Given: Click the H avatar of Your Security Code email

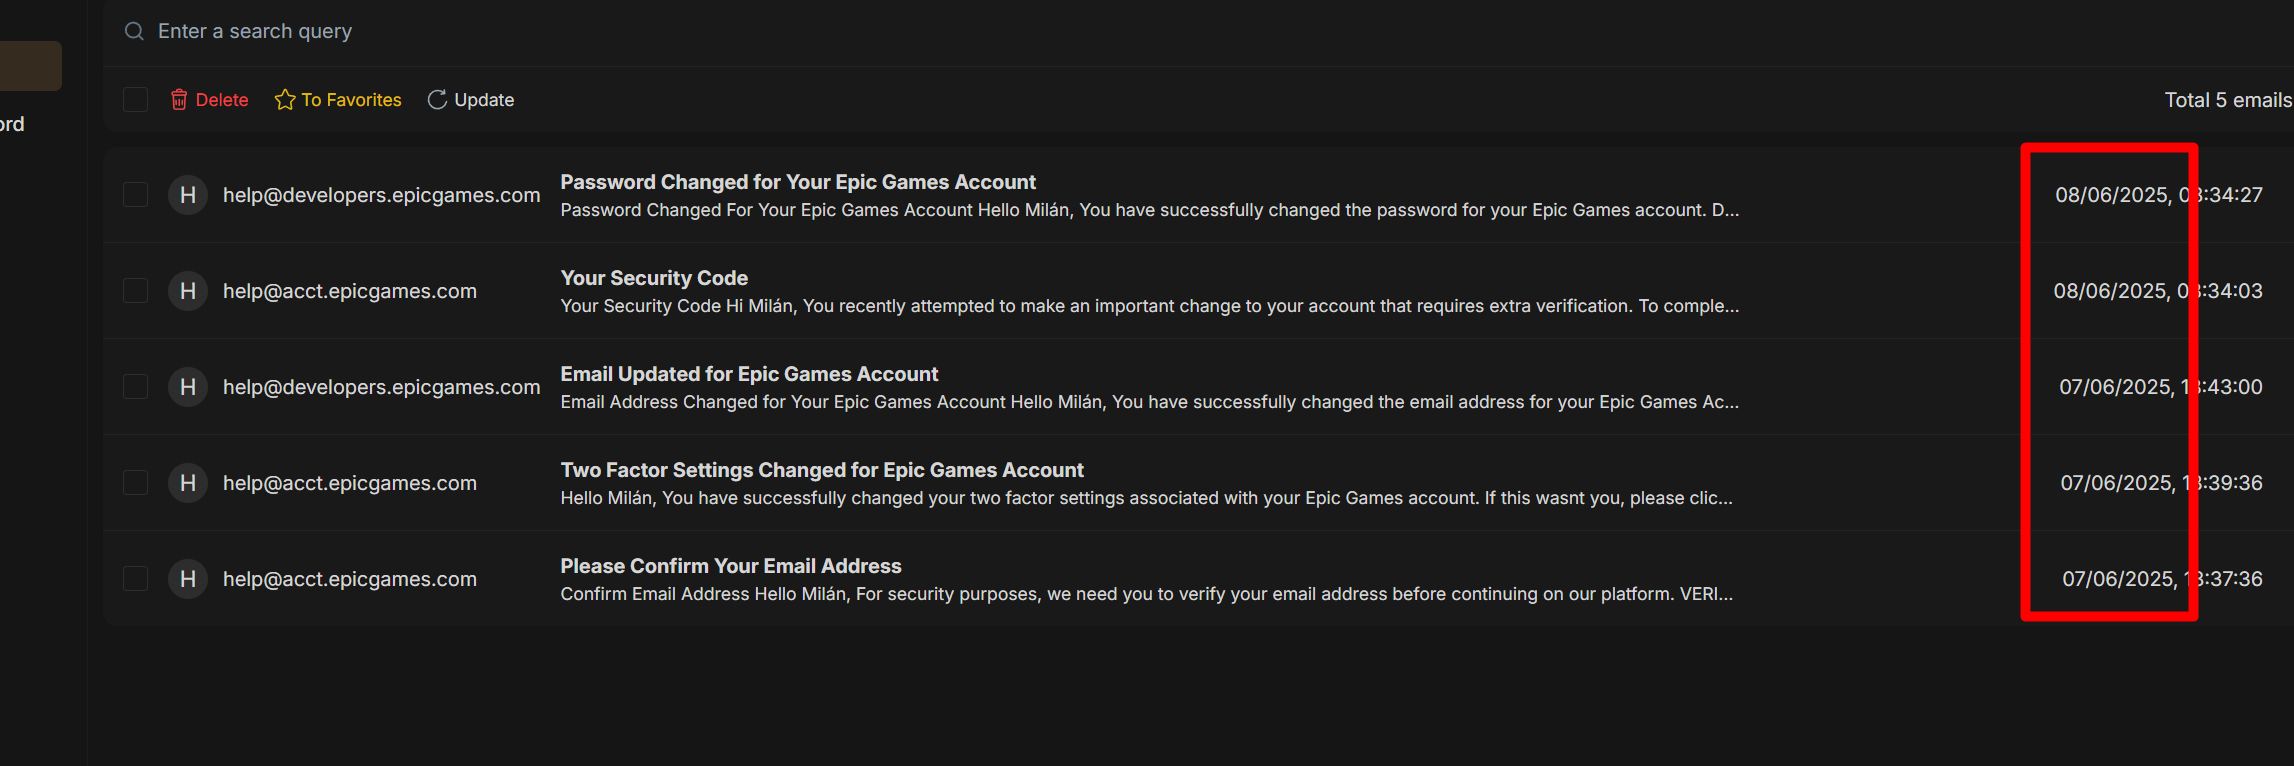Looking at the screenshot, I should pos(188,291).
